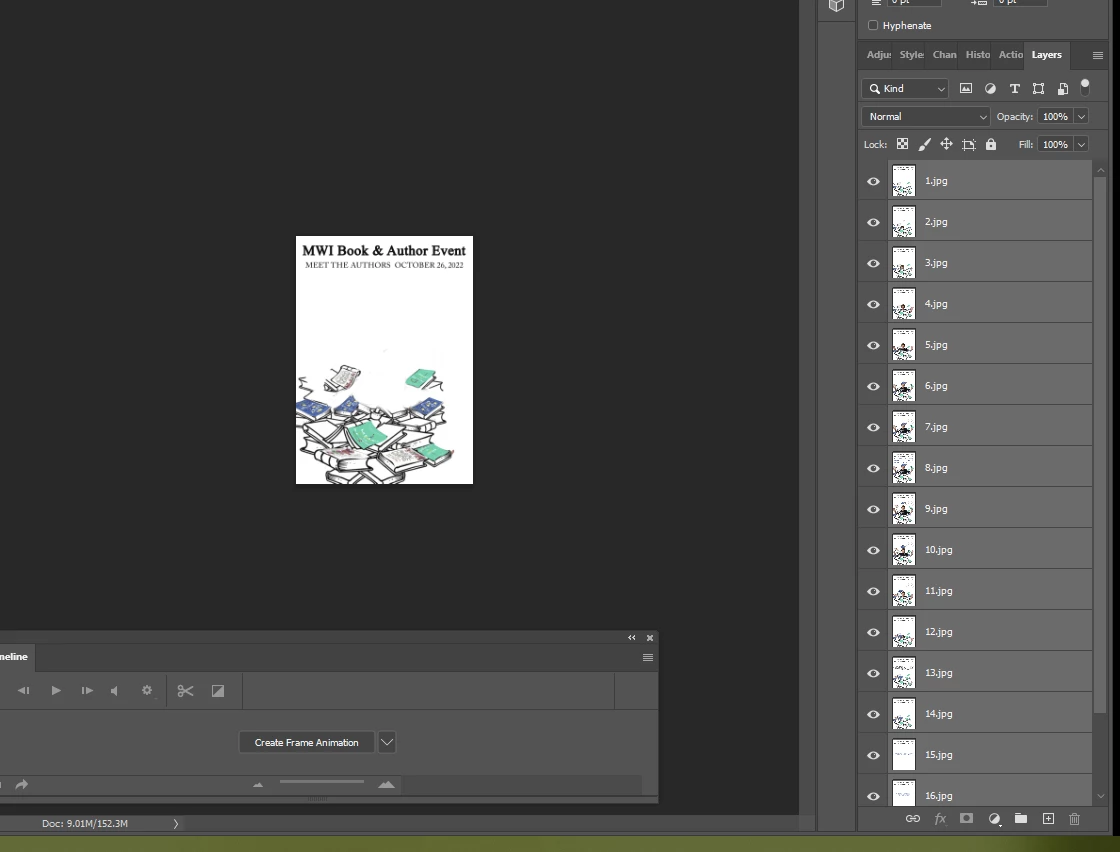Mute audio speaker icon in Timeline
1120x852 pixels.
(x=114, y=691)
